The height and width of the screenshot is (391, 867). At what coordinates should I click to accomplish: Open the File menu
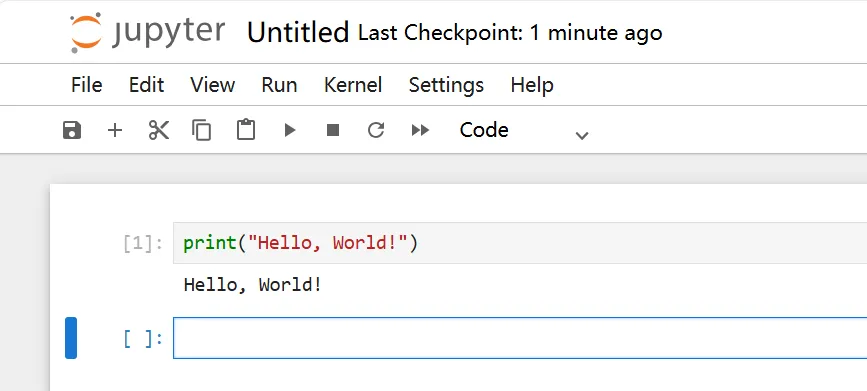click(87, 85)
